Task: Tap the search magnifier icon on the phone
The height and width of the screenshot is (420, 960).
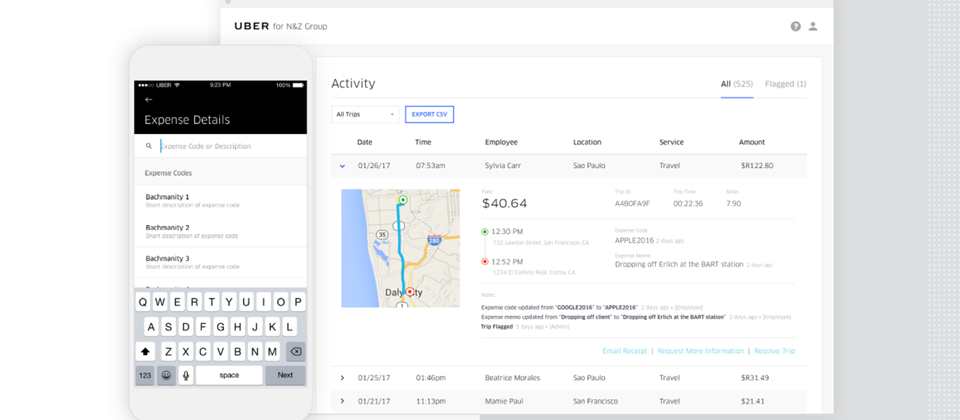Action: (x=149, y=146)
